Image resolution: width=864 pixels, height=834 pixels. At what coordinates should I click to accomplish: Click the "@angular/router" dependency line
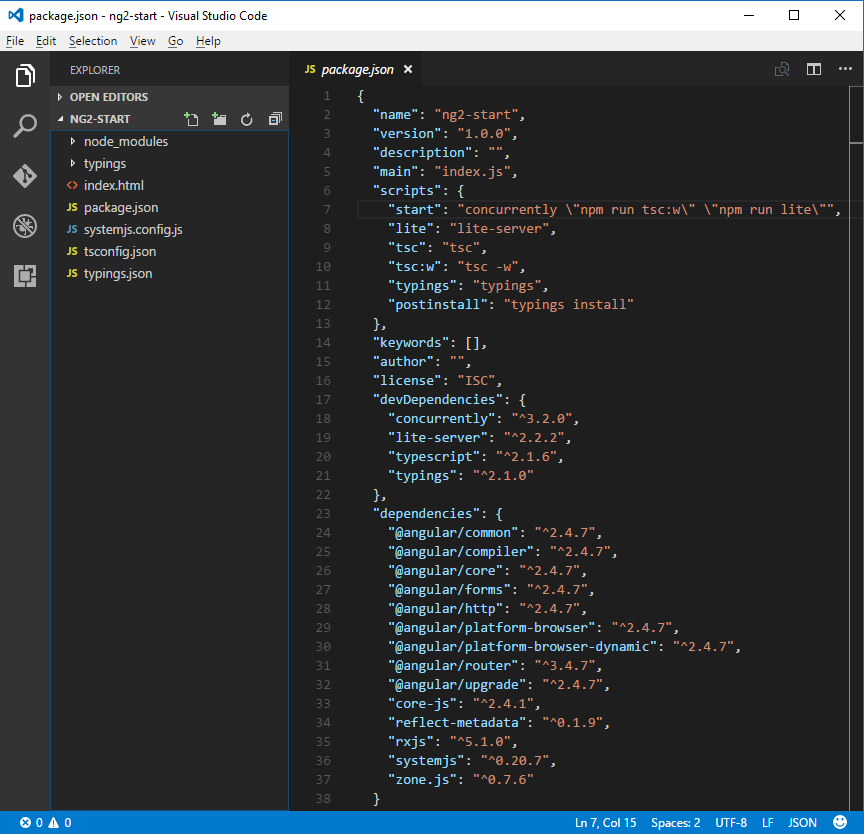point(494,665)
